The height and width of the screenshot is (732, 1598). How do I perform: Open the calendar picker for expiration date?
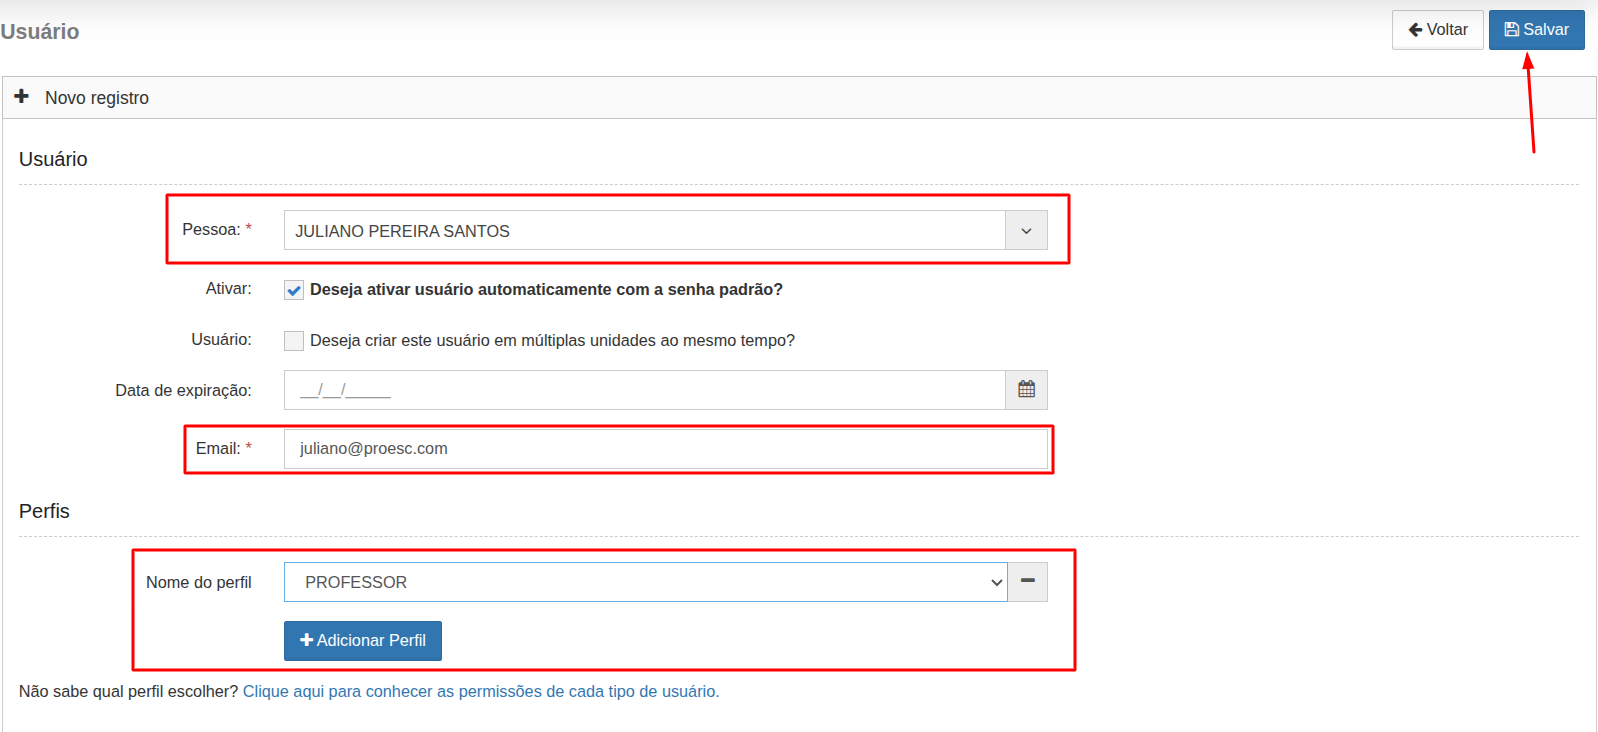coord(1026,390)
